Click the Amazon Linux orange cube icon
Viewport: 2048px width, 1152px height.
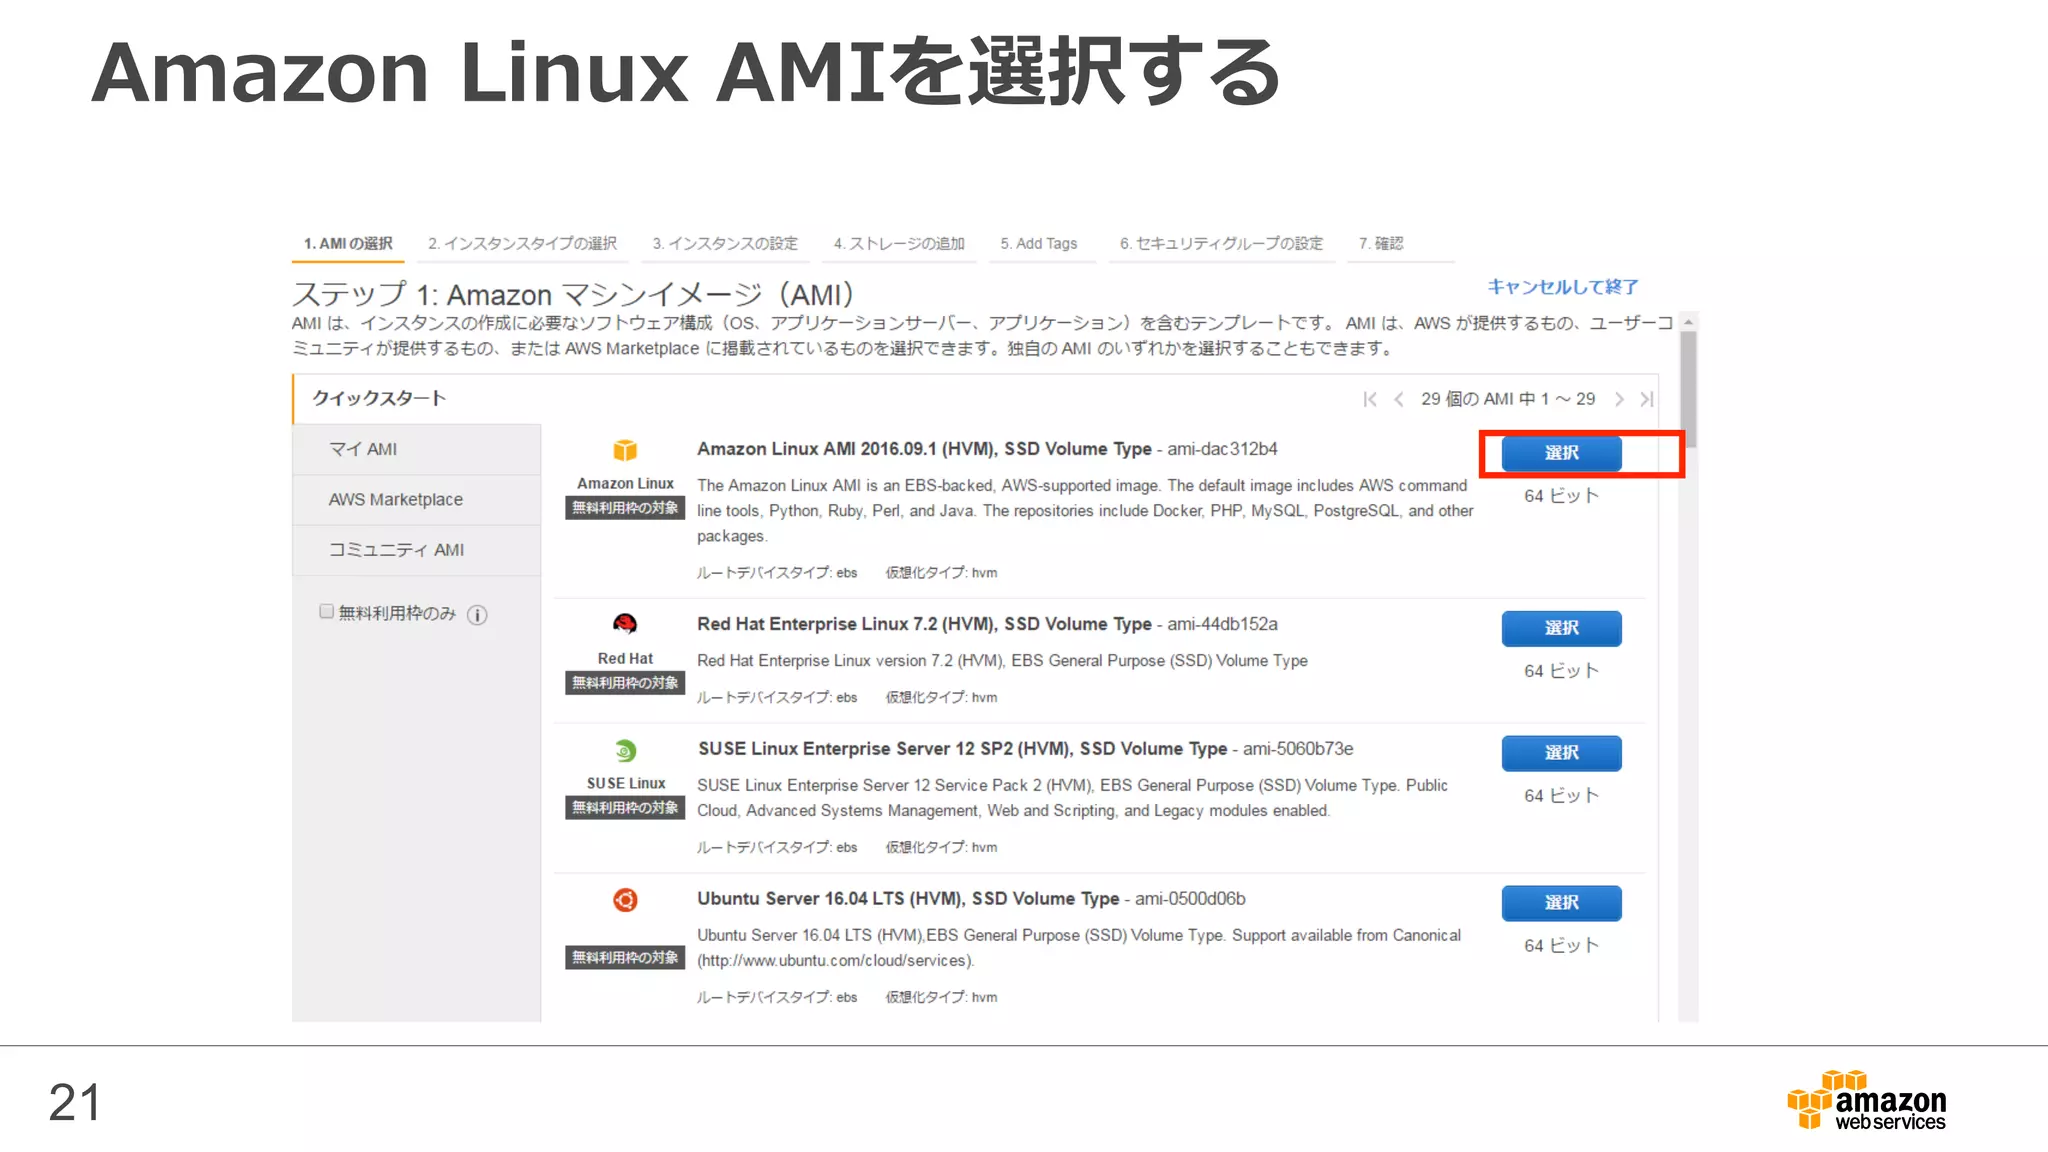[x=625, y=450]
